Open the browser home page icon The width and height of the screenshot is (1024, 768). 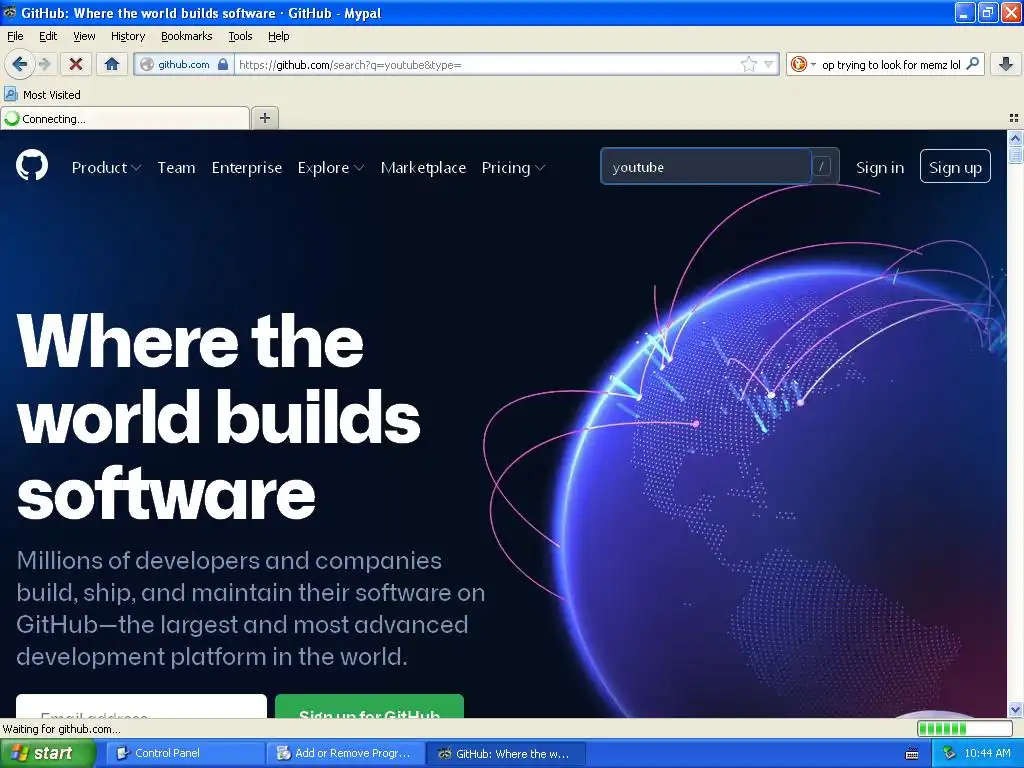coord(112,64)
